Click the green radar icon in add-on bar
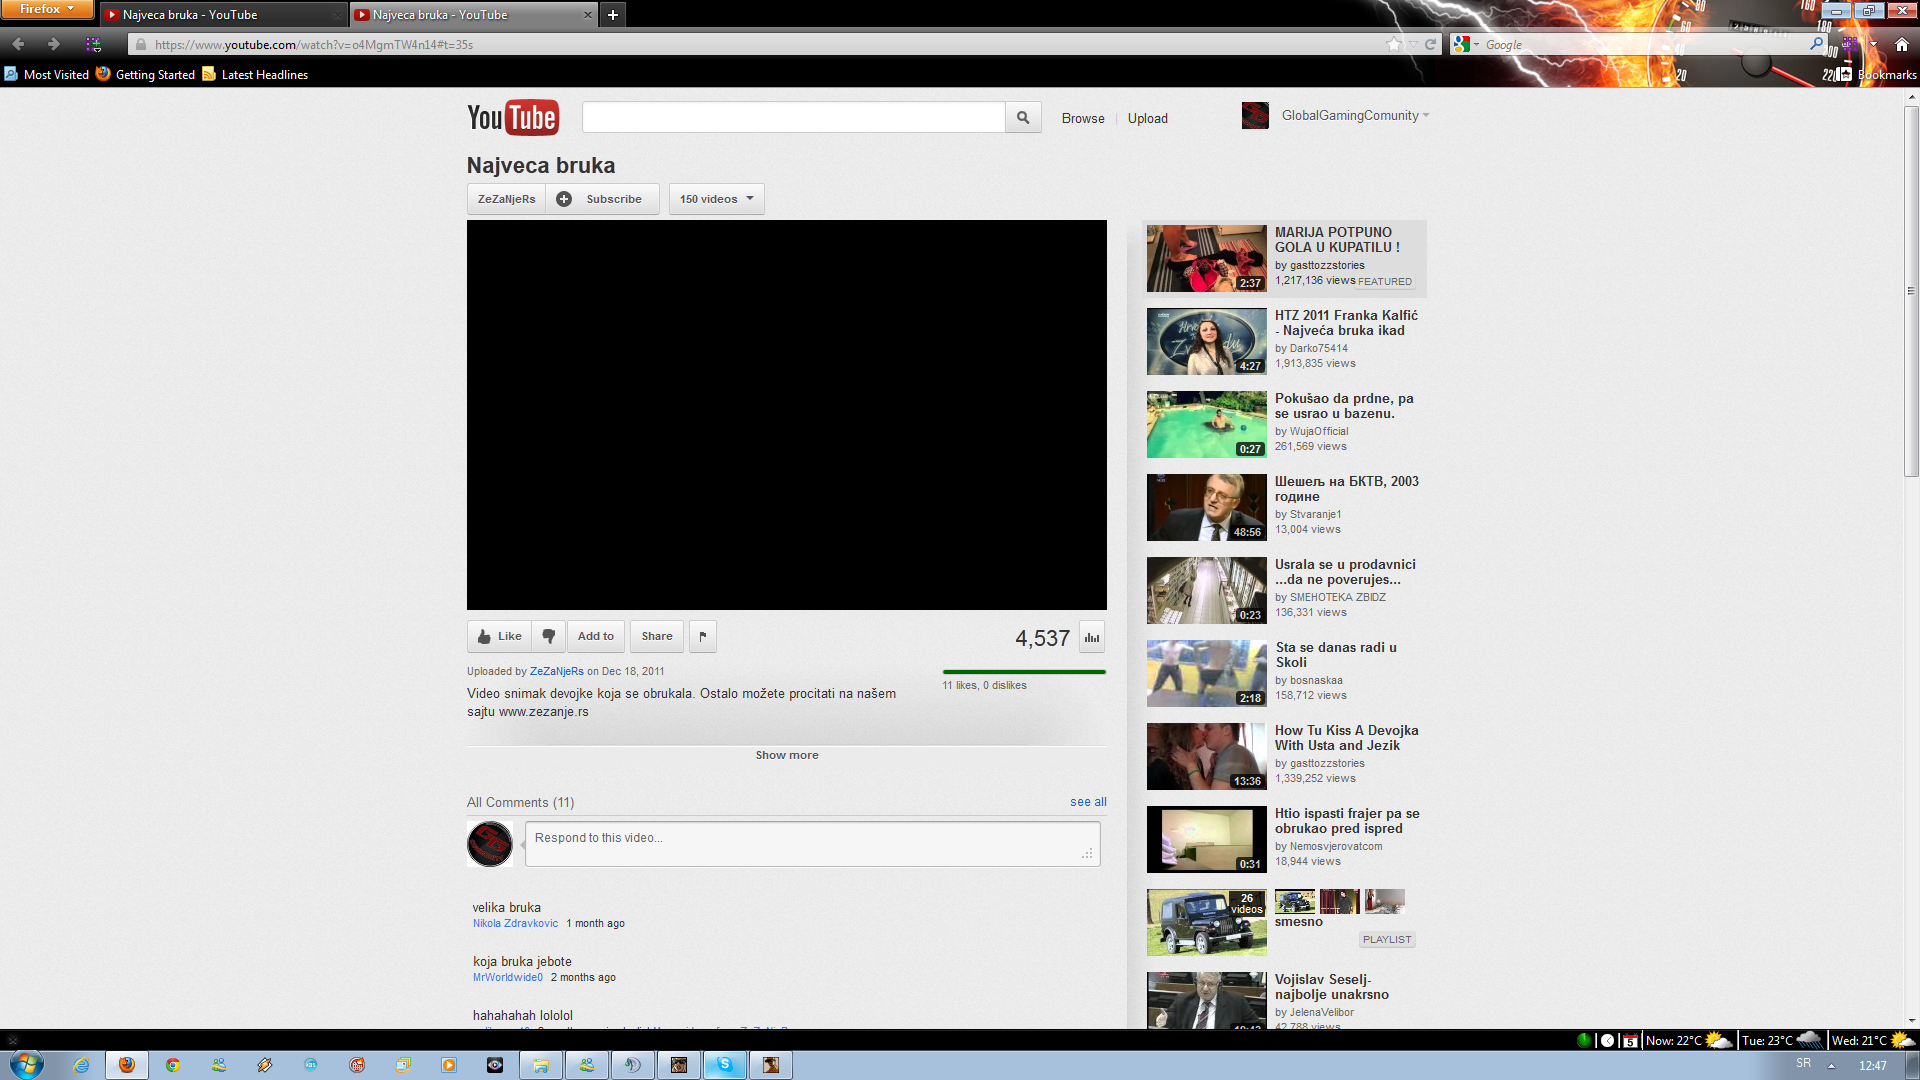Viewport: 1920px width, 1080px height. click(1584, 1040)
